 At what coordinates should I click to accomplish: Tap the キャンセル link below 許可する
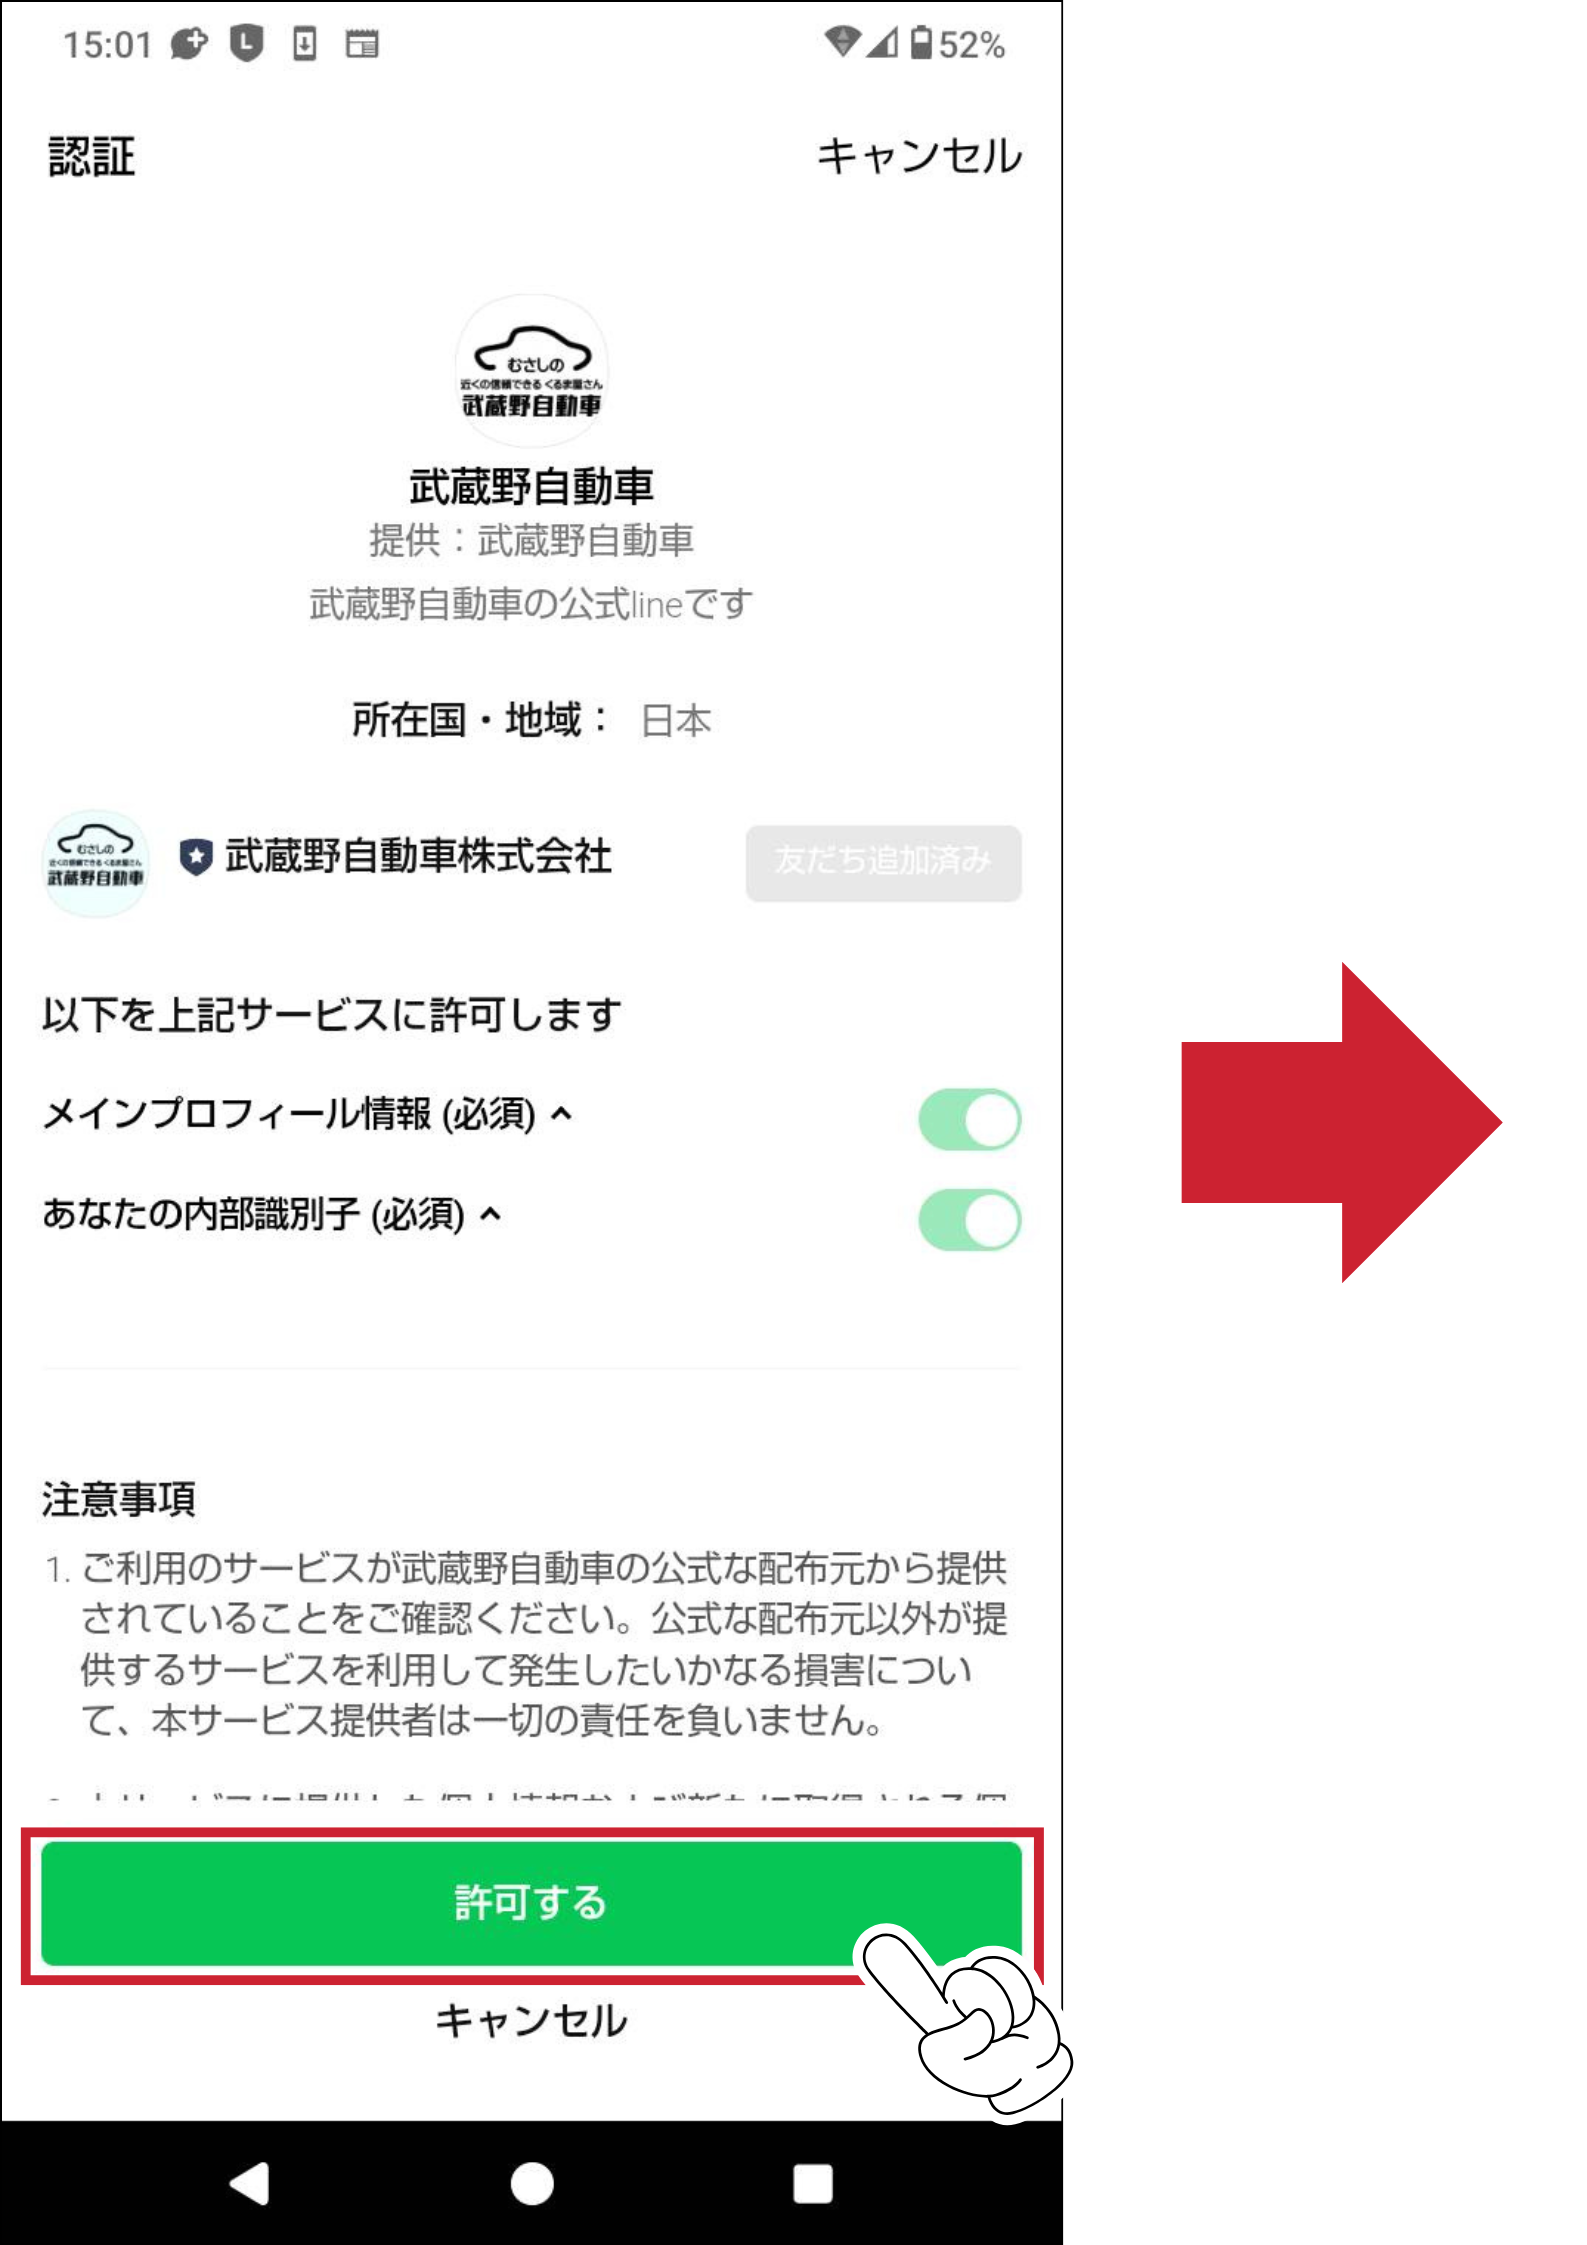click(x=531, y=2021)
